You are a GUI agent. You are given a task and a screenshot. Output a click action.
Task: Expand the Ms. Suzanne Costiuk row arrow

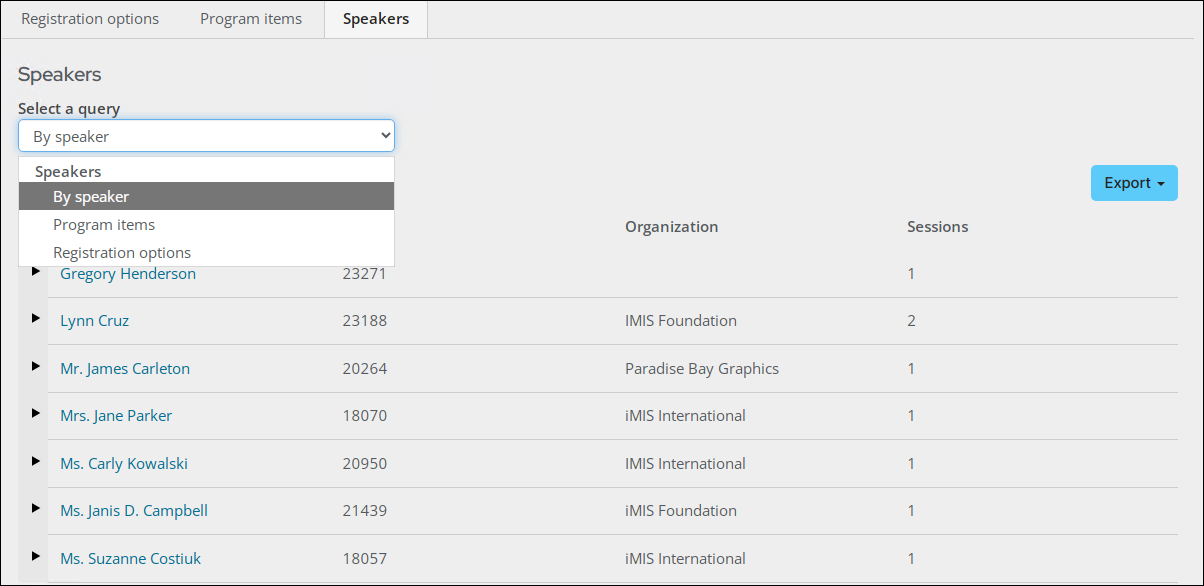tap(36, 556)
